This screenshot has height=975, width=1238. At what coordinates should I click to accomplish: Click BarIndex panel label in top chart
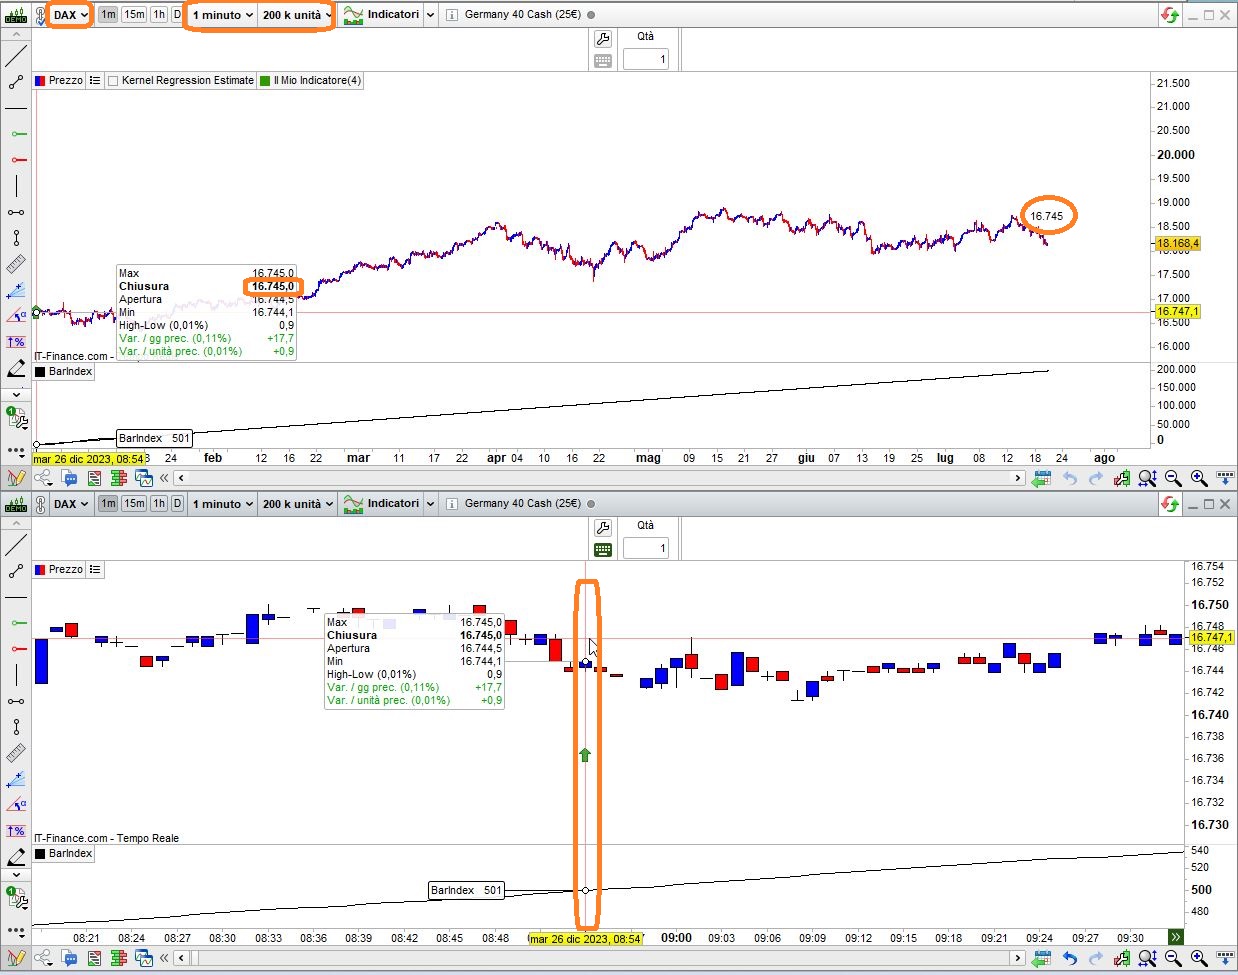coord(64,372)
